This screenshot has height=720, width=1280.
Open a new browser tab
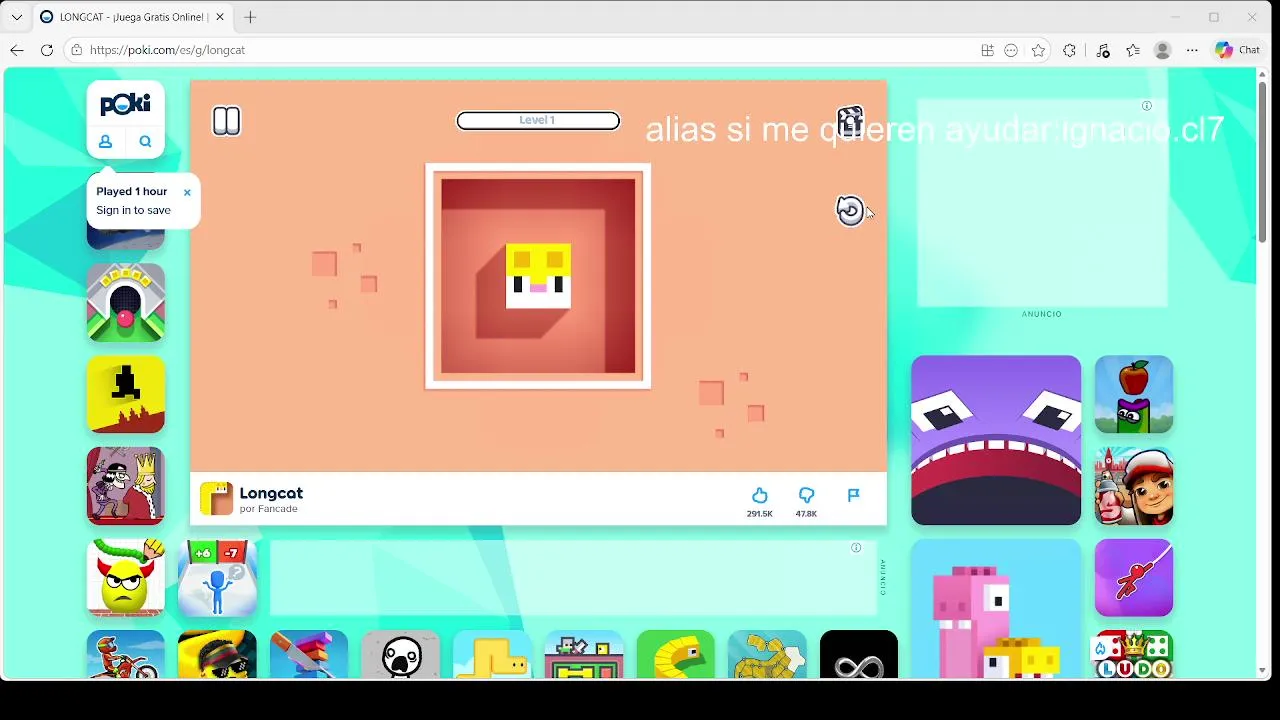point(250,17)
